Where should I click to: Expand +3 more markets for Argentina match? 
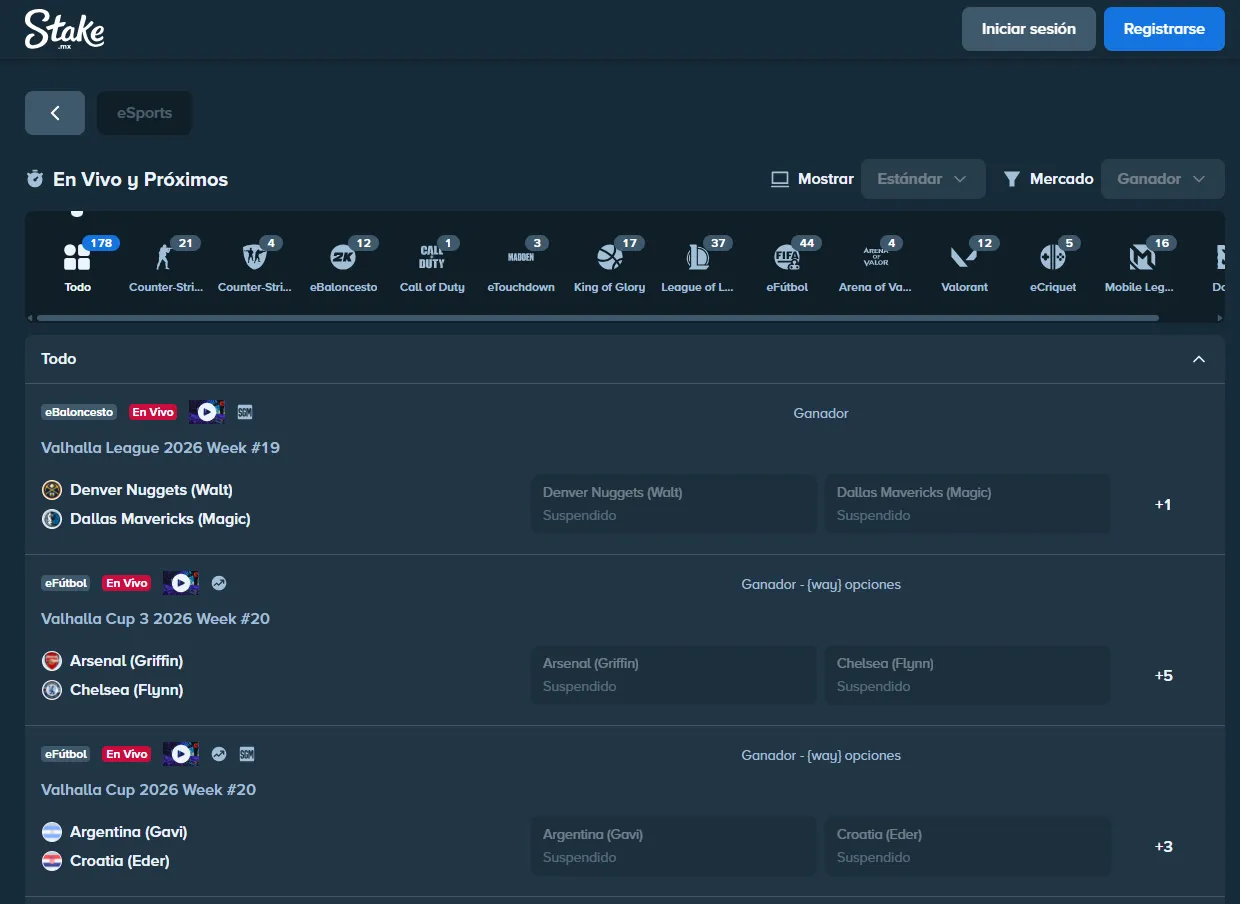pos(1163,847)
